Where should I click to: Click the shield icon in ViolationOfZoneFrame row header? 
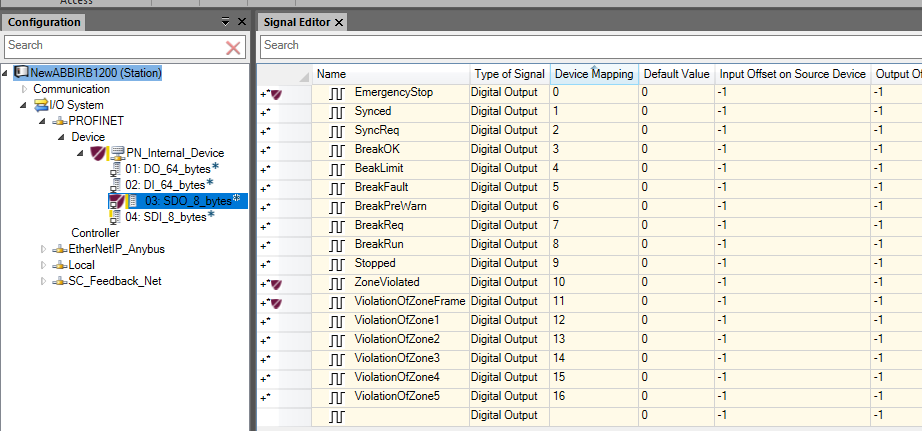[276, 303]
